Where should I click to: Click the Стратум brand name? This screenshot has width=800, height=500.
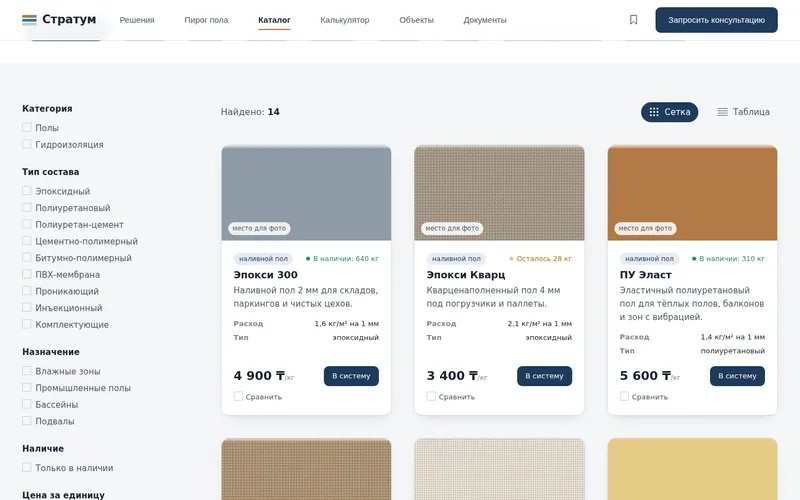(69, 19)
